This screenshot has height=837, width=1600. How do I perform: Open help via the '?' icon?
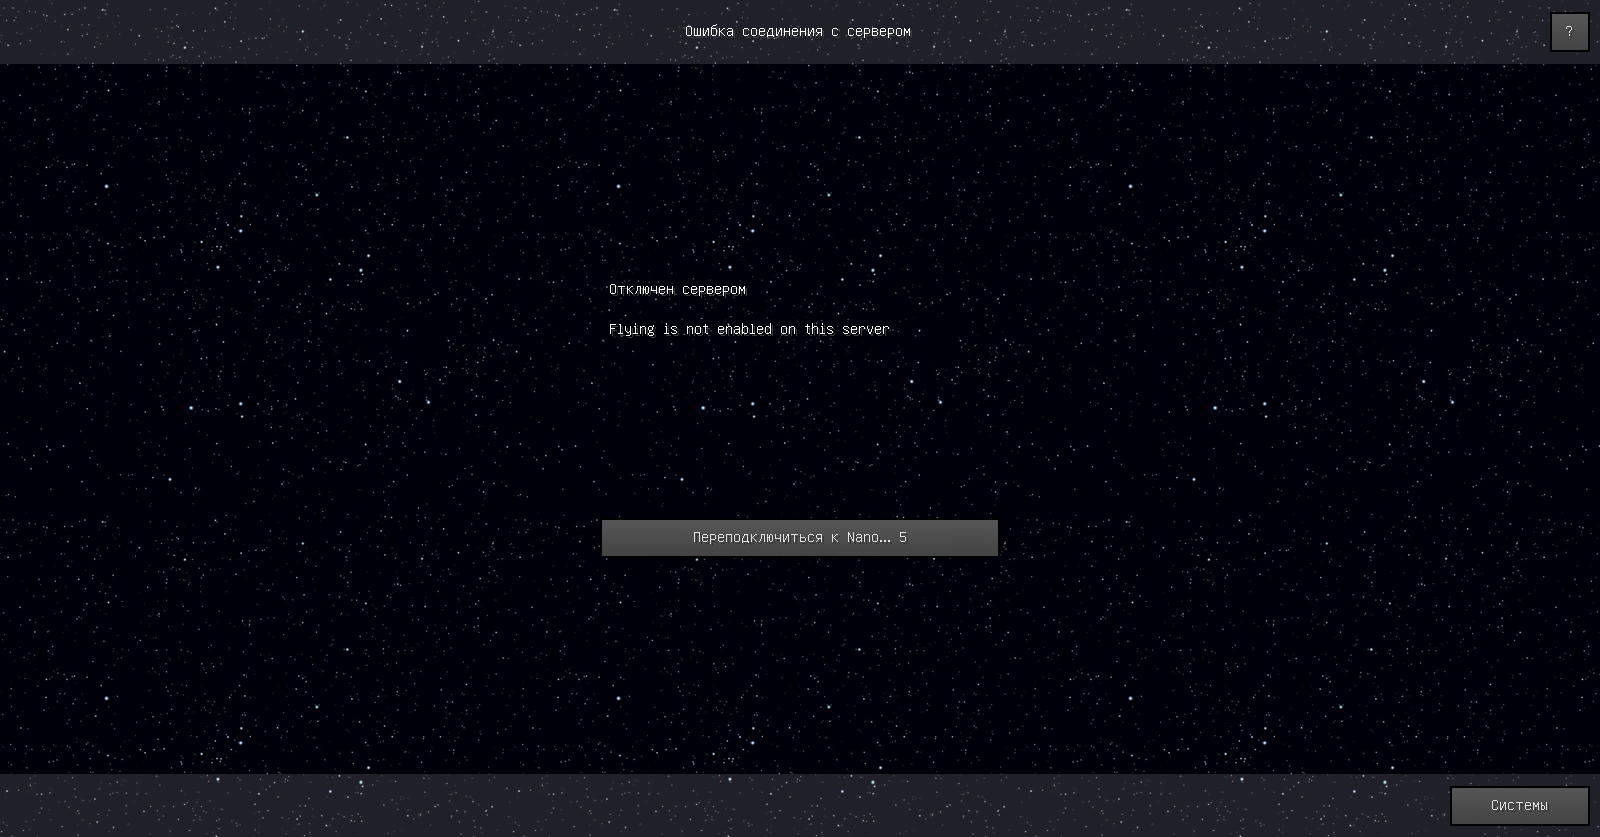coord(1569,32)
